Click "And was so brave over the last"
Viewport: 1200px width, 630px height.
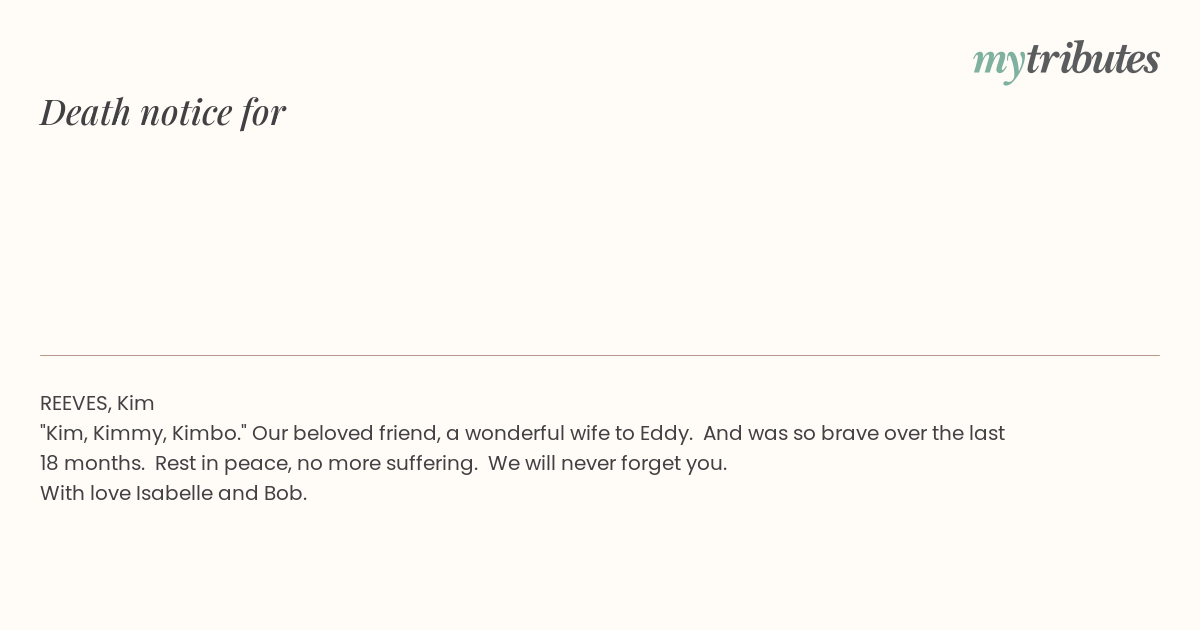(854, 433)
